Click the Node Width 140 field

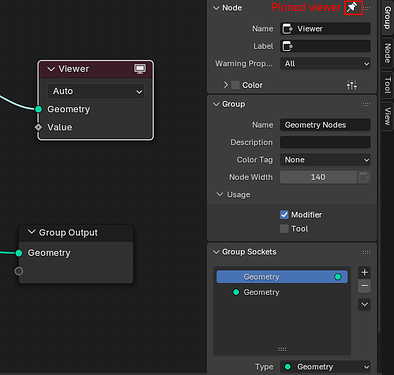pos(318,177)
